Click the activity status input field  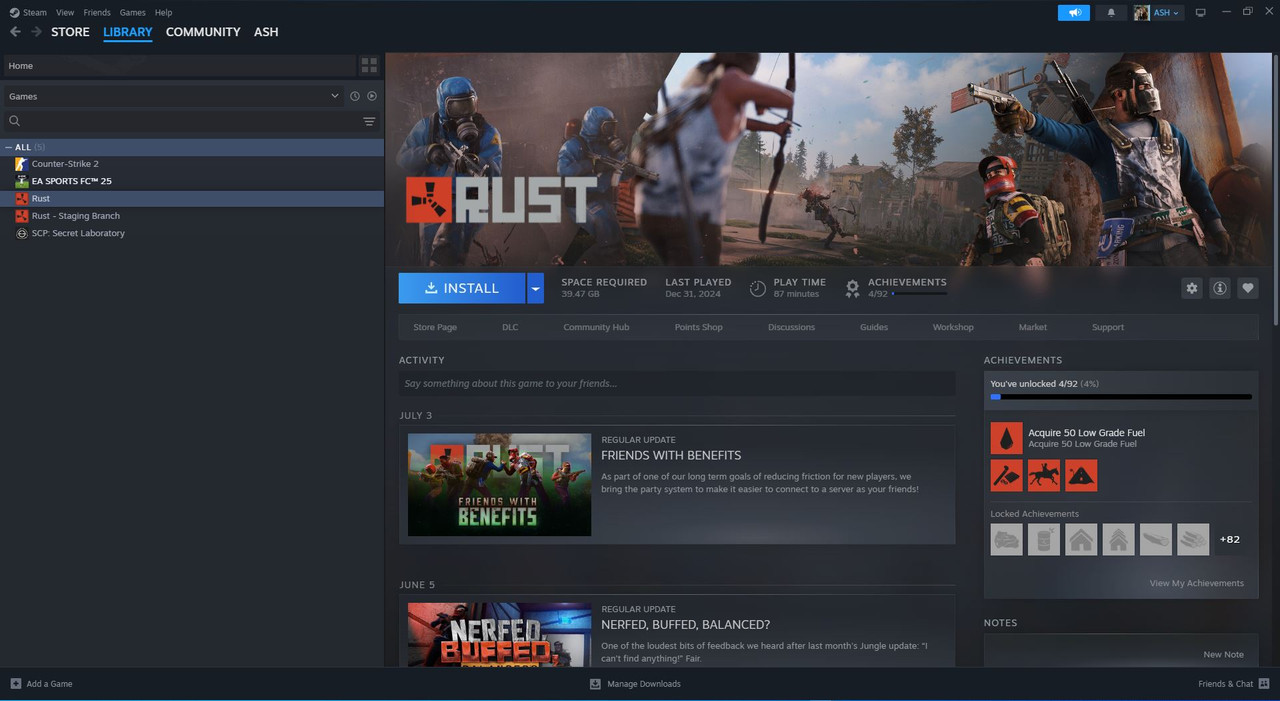pos(677,383)
